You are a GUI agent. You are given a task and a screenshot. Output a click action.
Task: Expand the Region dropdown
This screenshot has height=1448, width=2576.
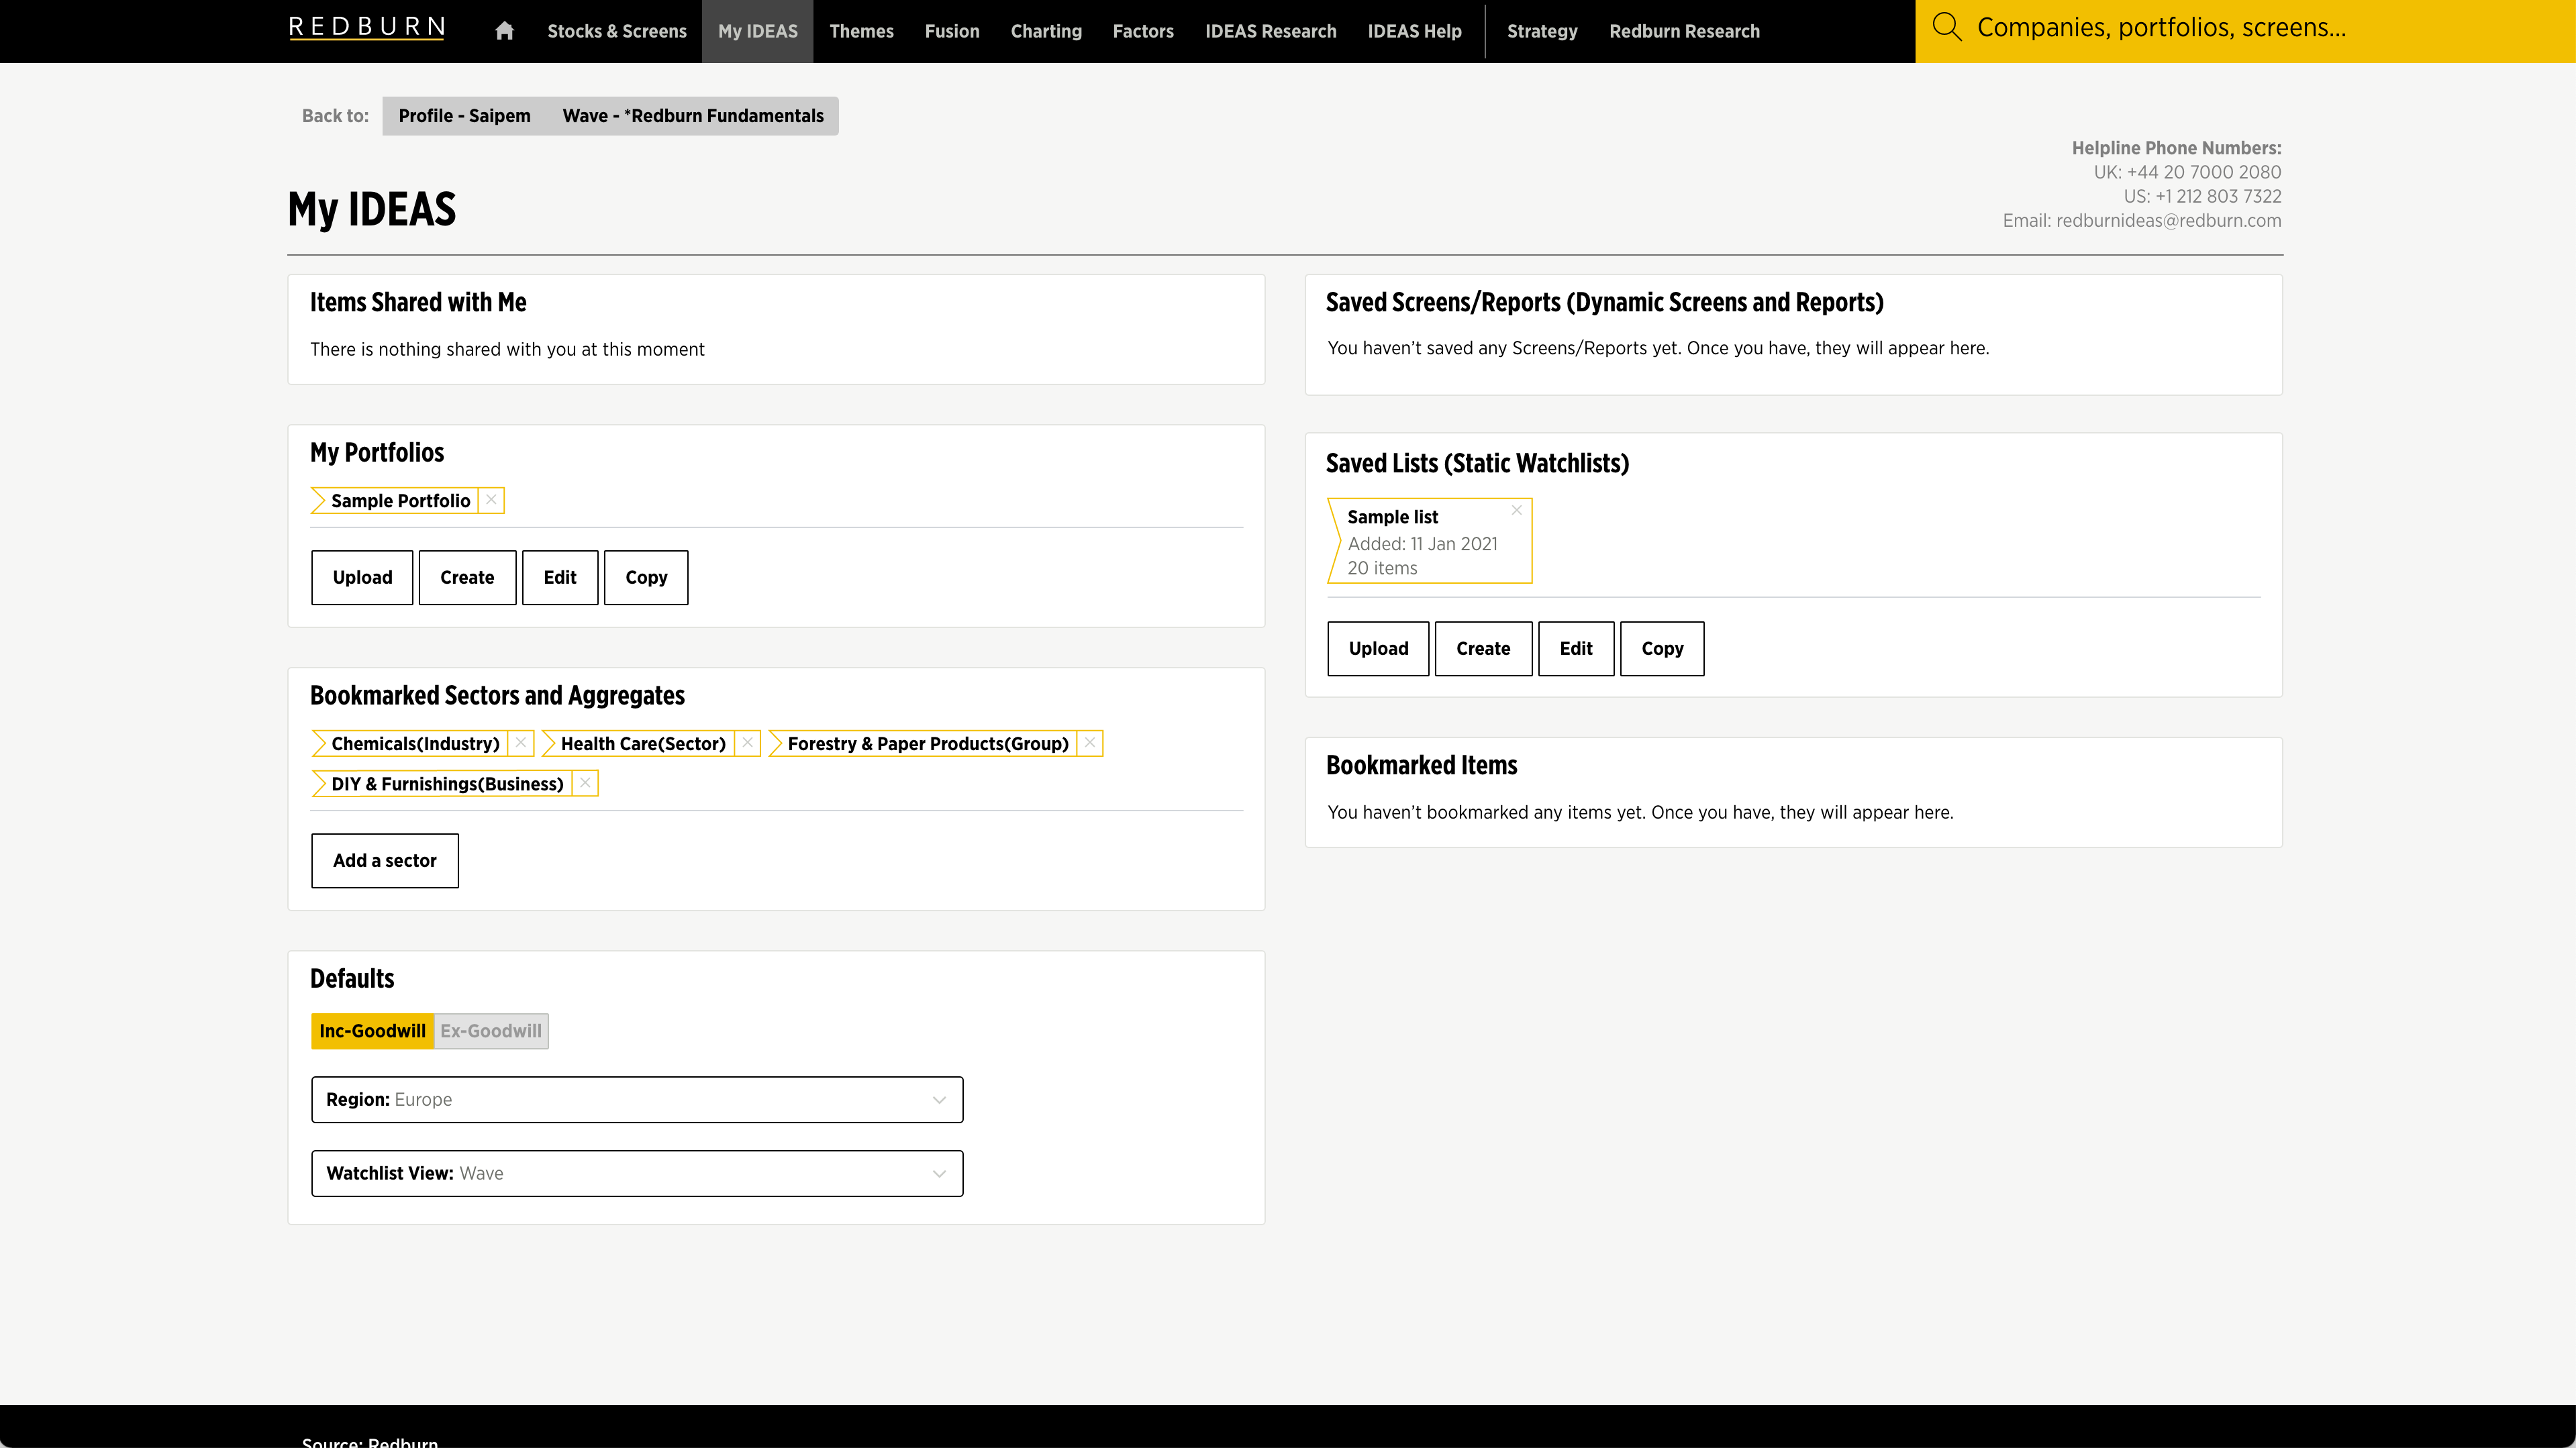(637, 1099)
